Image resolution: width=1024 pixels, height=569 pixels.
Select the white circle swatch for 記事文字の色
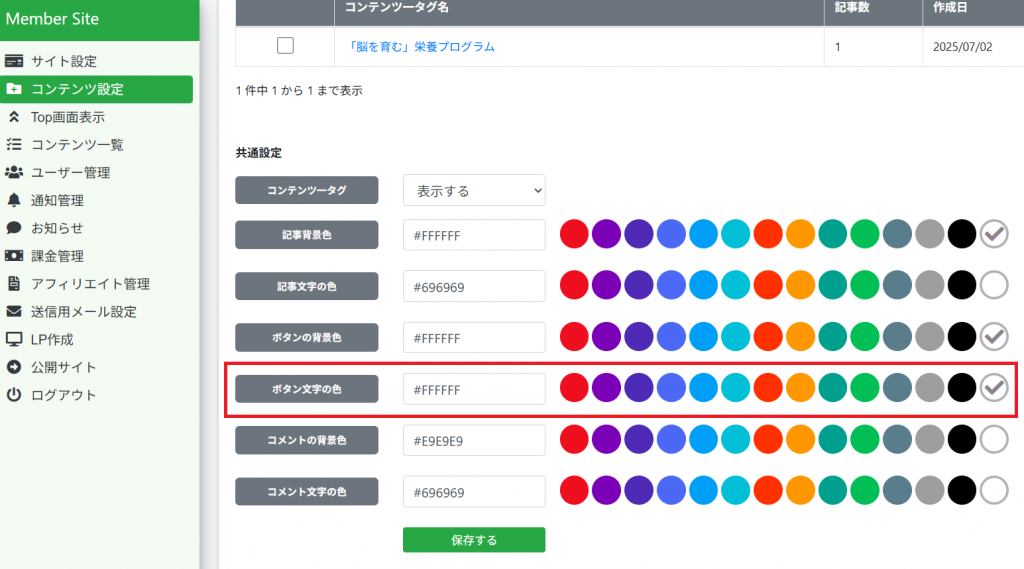point(994,285)
